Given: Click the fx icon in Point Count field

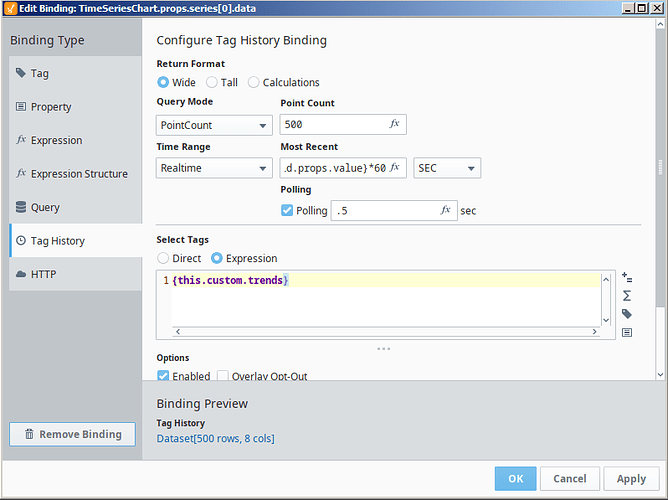Looking at the screenshot, I should pos(394,124).
